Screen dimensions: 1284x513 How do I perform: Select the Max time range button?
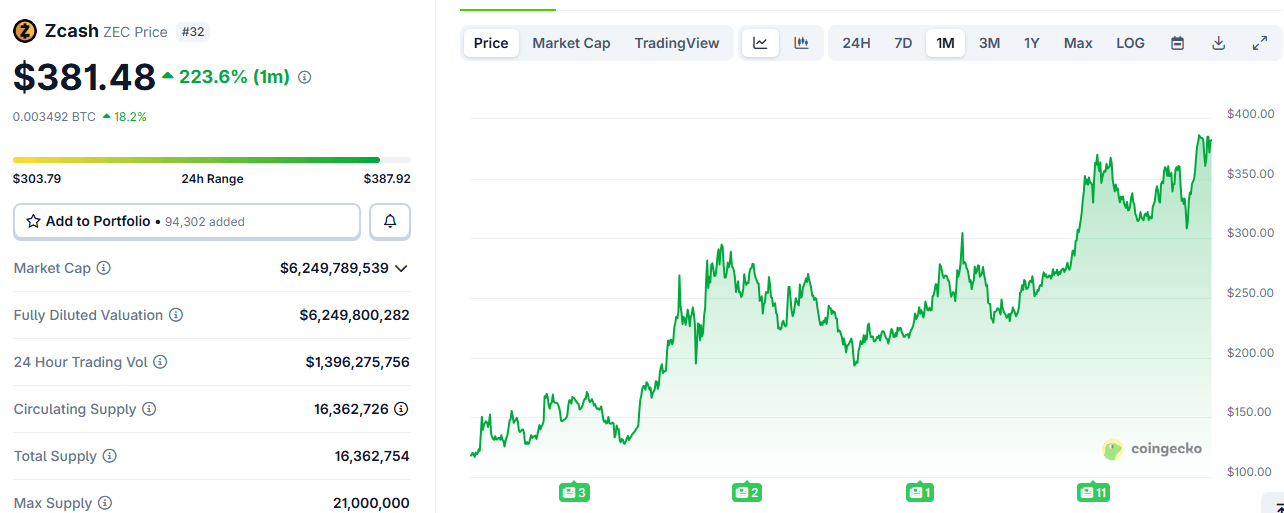(x=1078, y=43)
